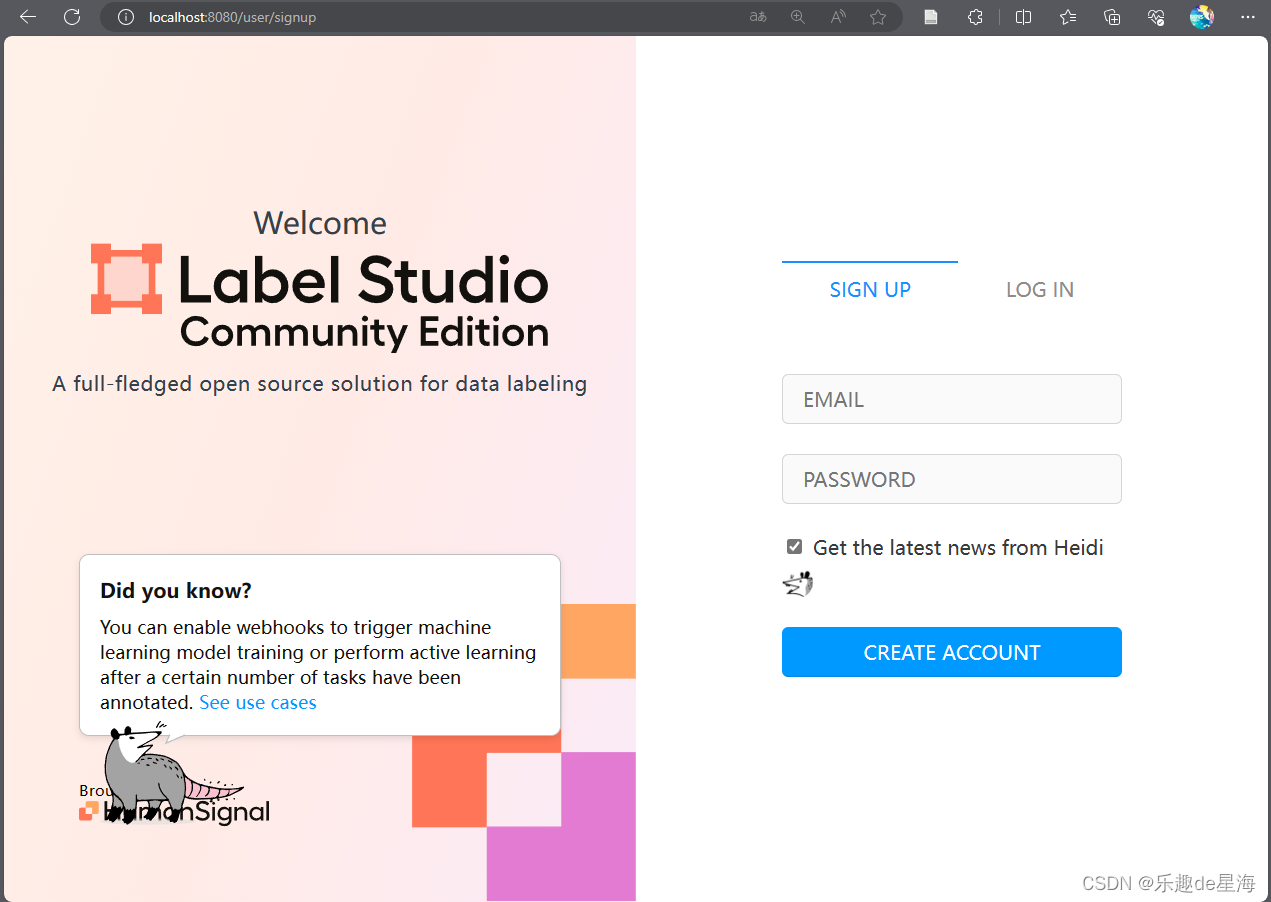Open the Collections icon

[x=1112, y=17]
